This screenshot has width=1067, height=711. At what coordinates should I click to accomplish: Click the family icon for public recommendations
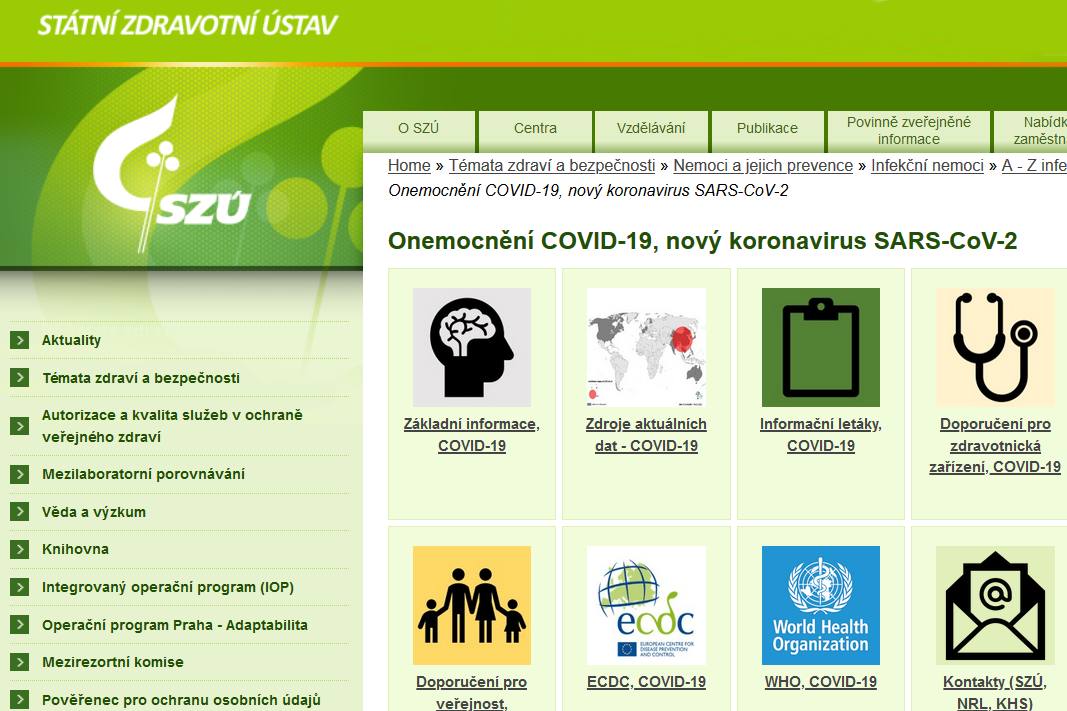[471, 605]
